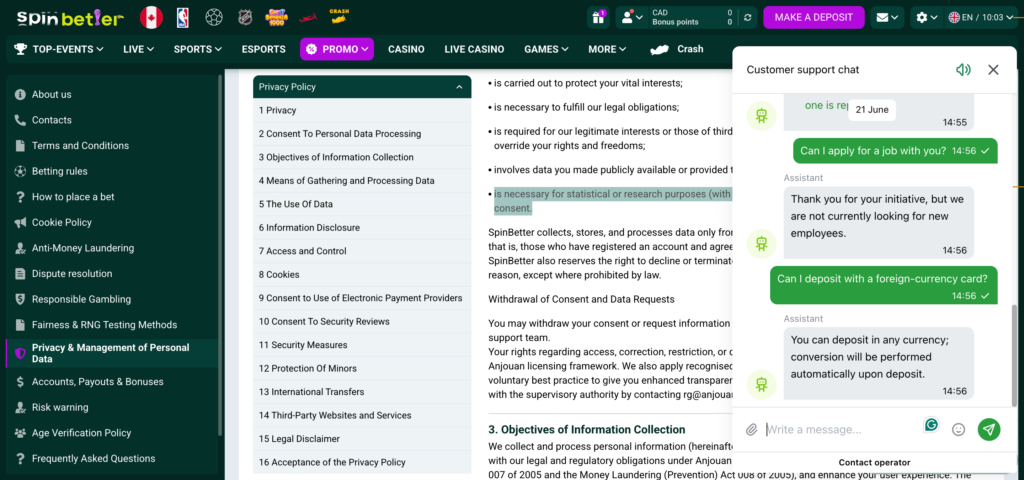
Task: Click the MAKE A DEPOSIT button
Action: click(x=814, y=18)
